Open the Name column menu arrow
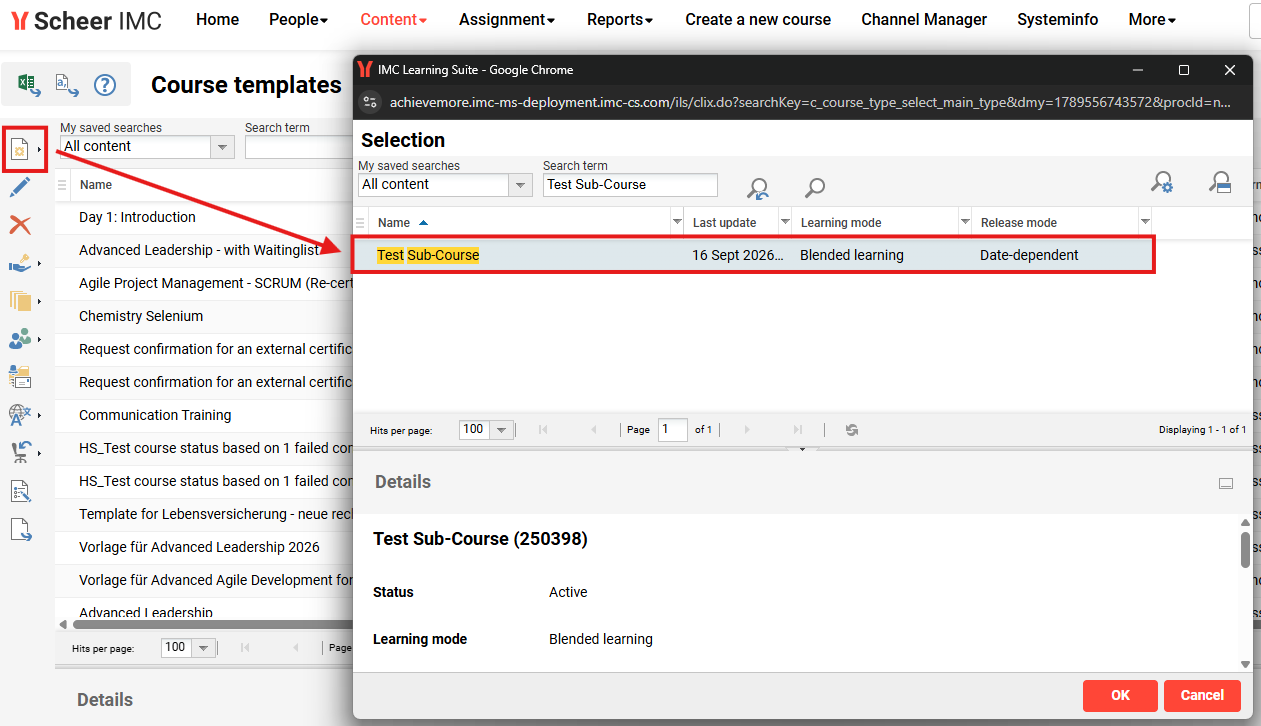1261x726 pixels. pos(677,222)
